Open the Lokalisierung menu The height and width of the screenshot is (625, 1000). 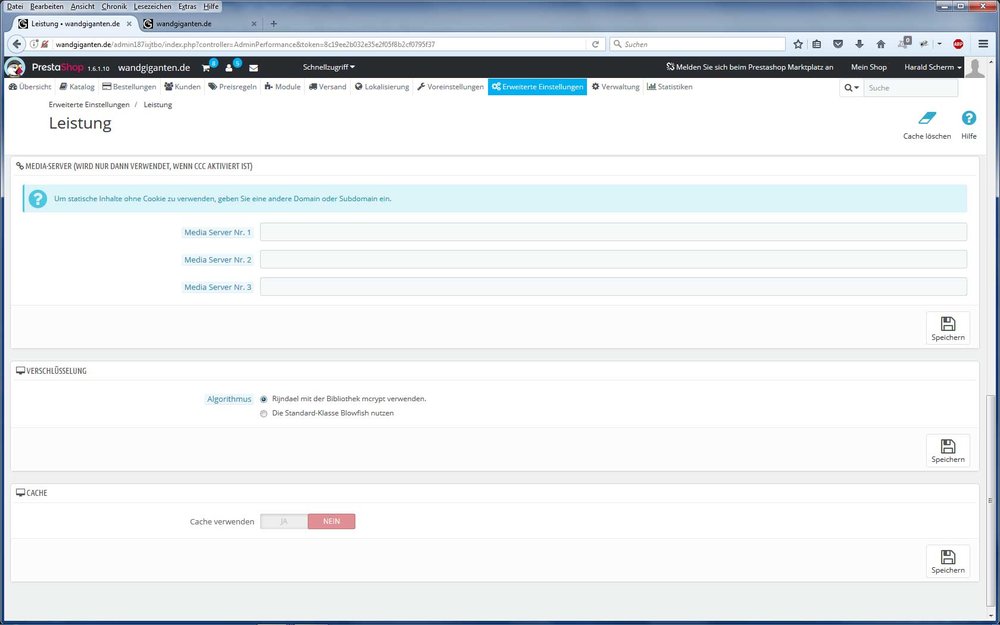(382, 87)
